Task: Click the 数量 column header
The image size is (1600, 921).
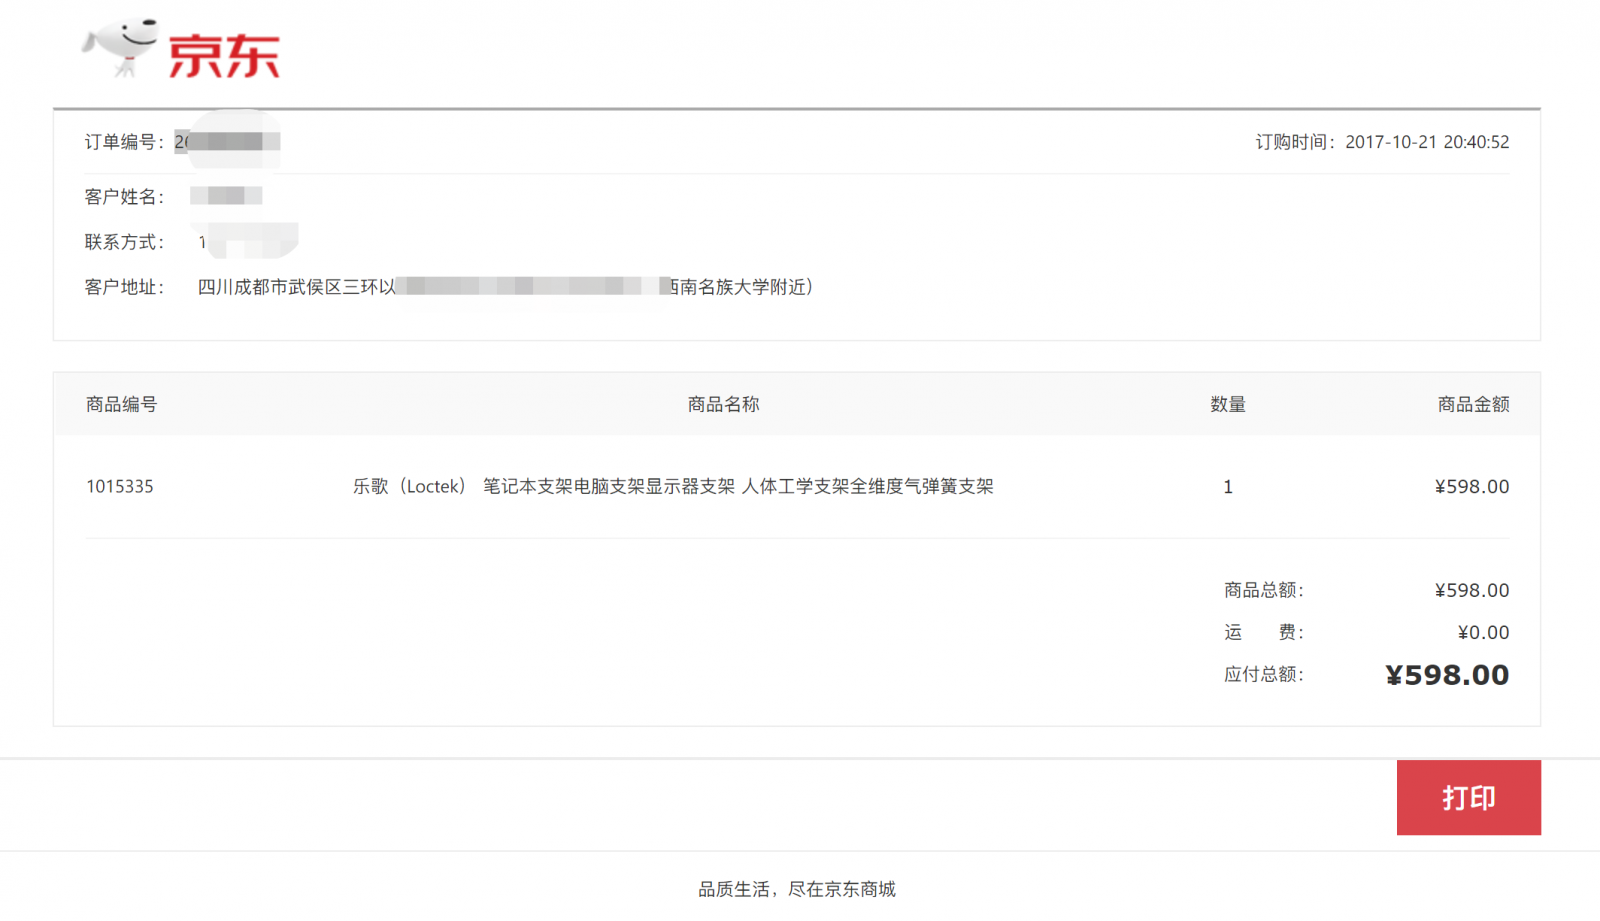Action: (x=1228, y=404)
